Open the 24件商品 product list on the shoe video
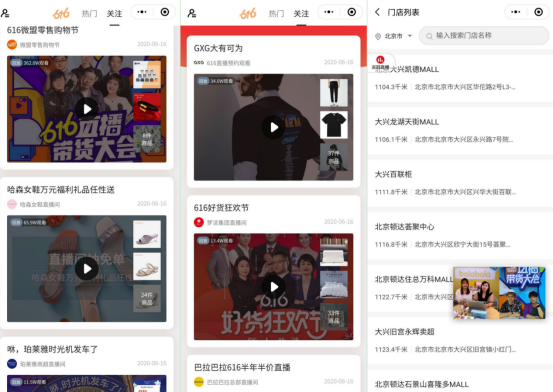 (147, 298)
